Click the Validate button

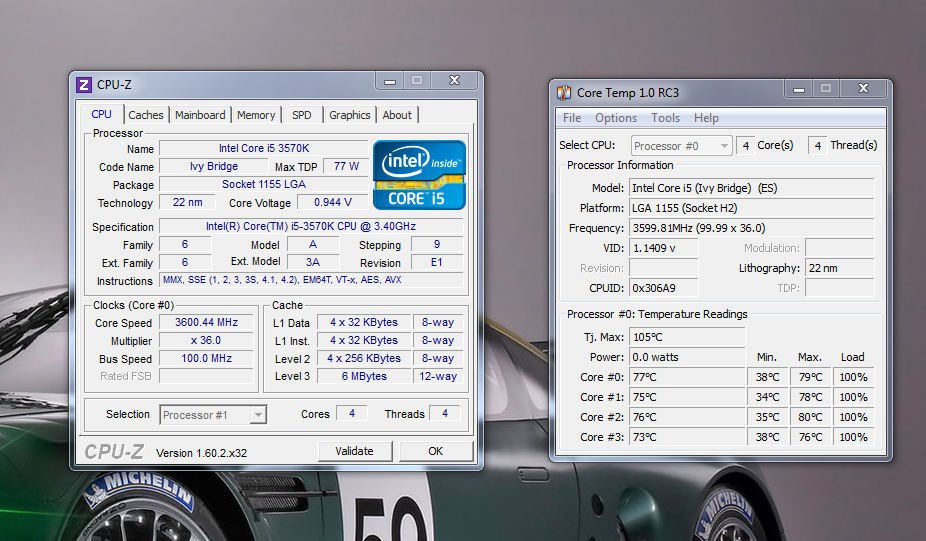point(354,451)
